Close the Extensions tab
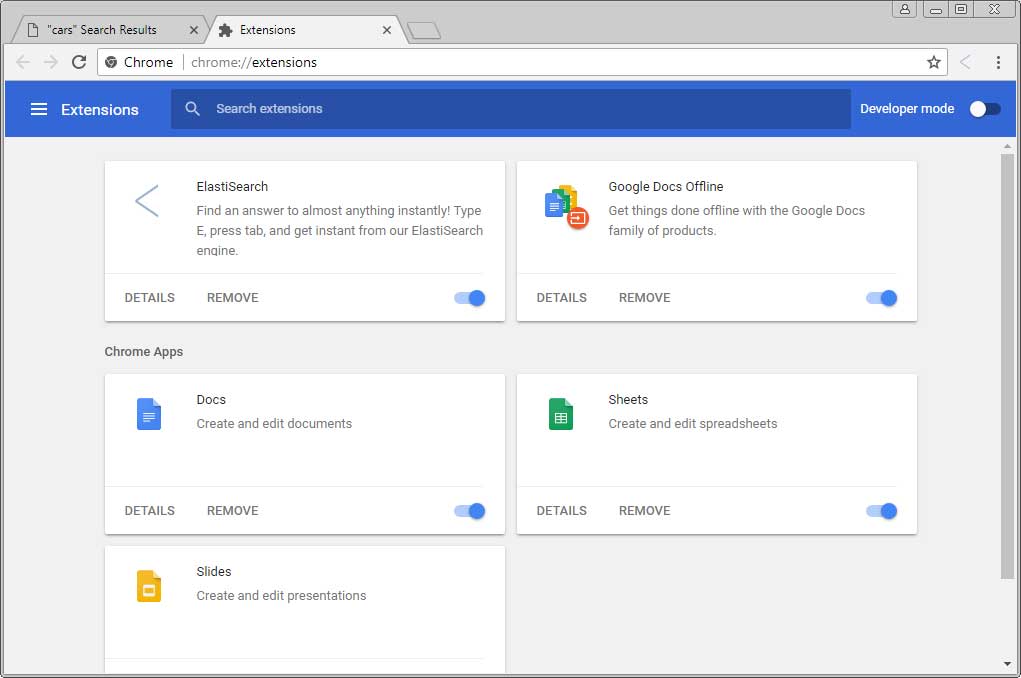 (x=387, y=30)
